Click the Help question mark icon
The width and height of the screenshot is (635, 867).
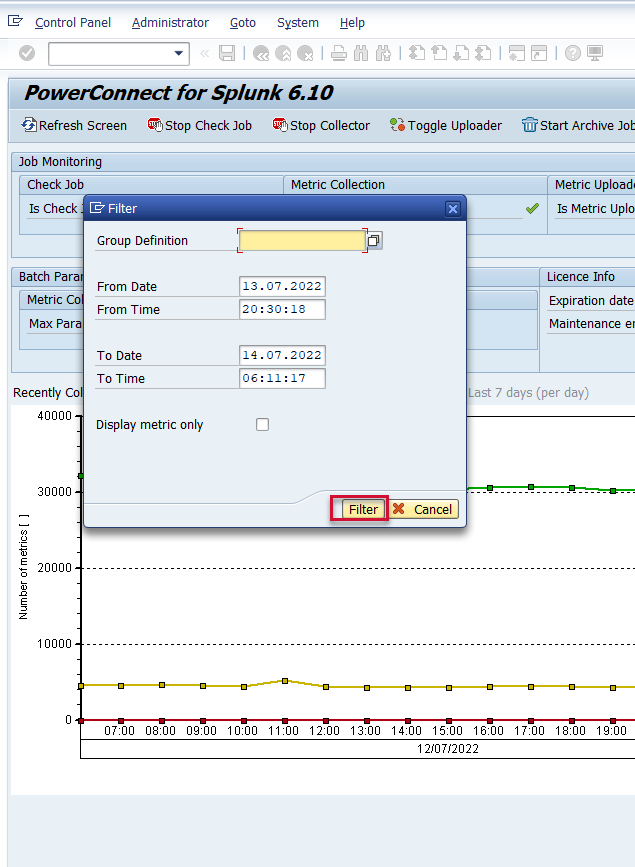point(573,54)
